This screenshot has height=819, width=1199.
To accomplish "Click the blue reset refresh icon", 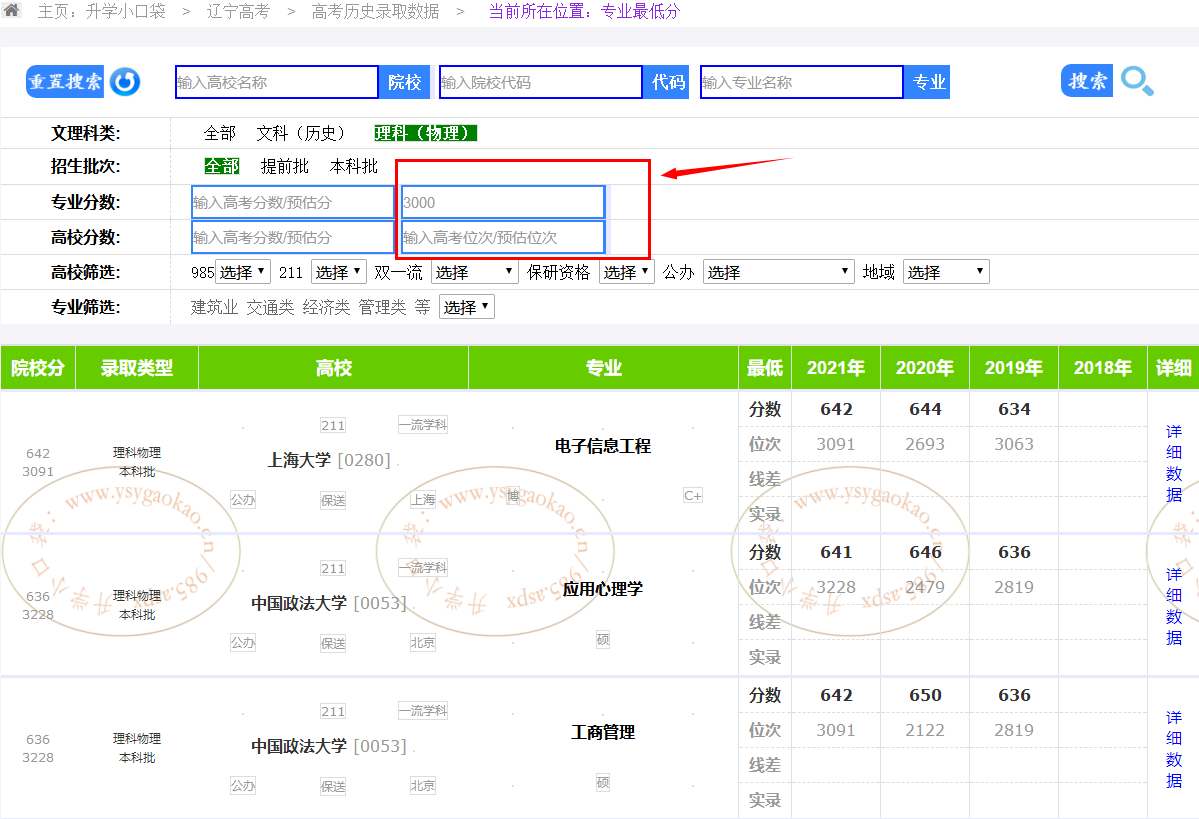I will pyautogui.click(x=125, y=82).
